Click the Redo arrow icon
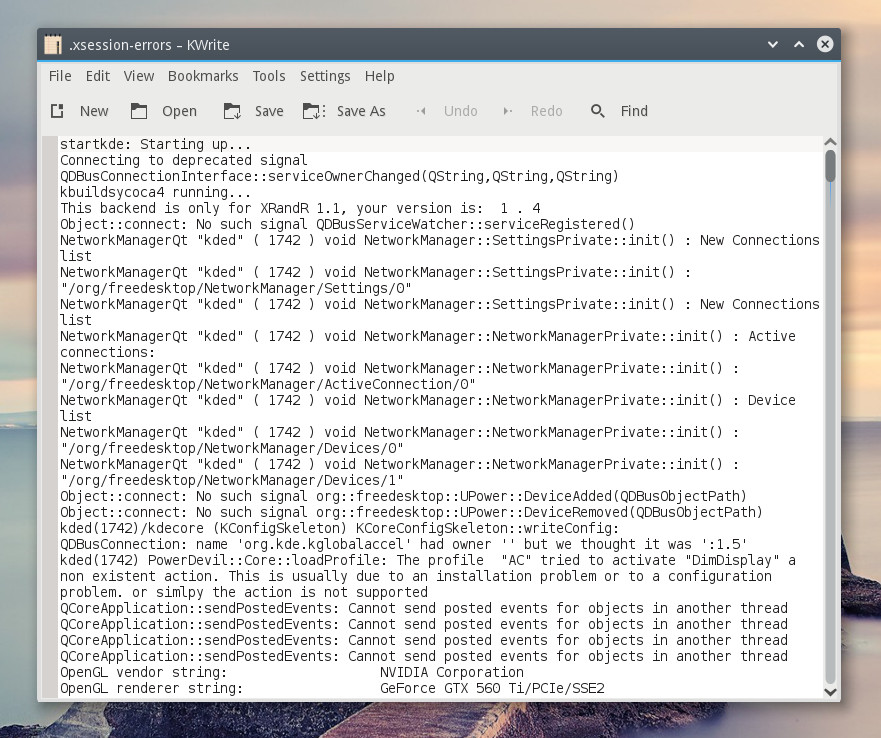Viewport: 881px width, 738px height. point(508,111)
